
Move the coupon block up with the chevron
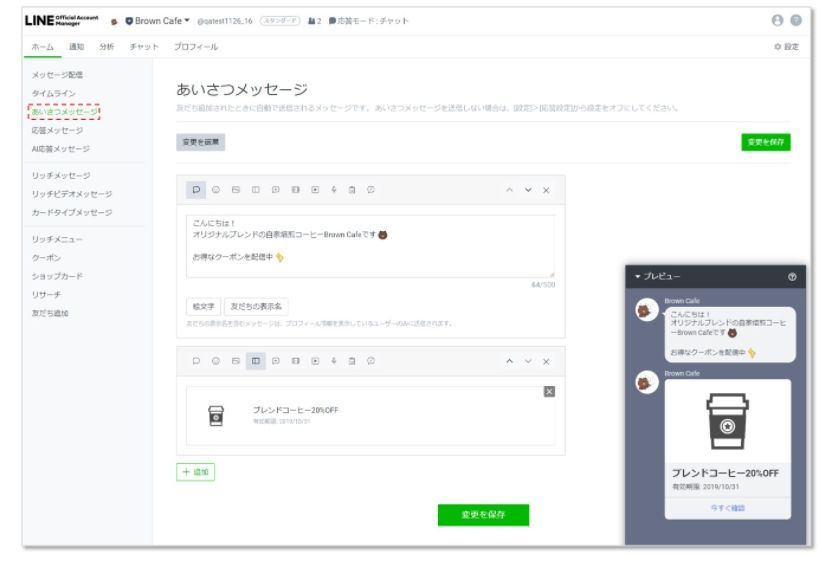pos(509,361)
